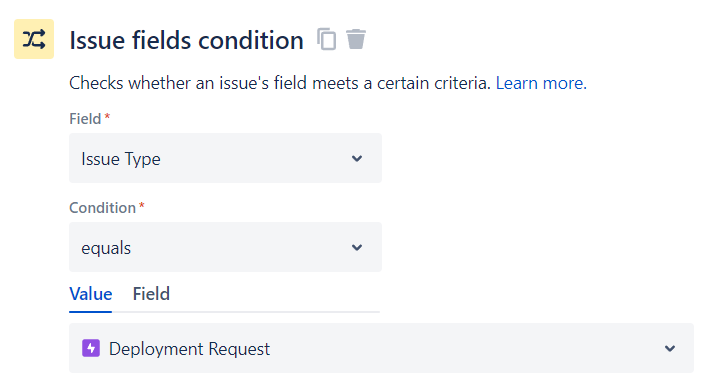Click the chevron arrow in Issue Type field
Image resolution: width=711 pixels, height=386 pixels.
point(357,158)
